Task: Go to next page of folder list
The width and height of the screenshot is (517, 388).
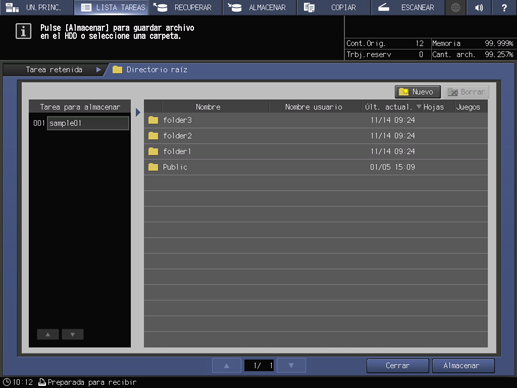Action: (291, 366)
